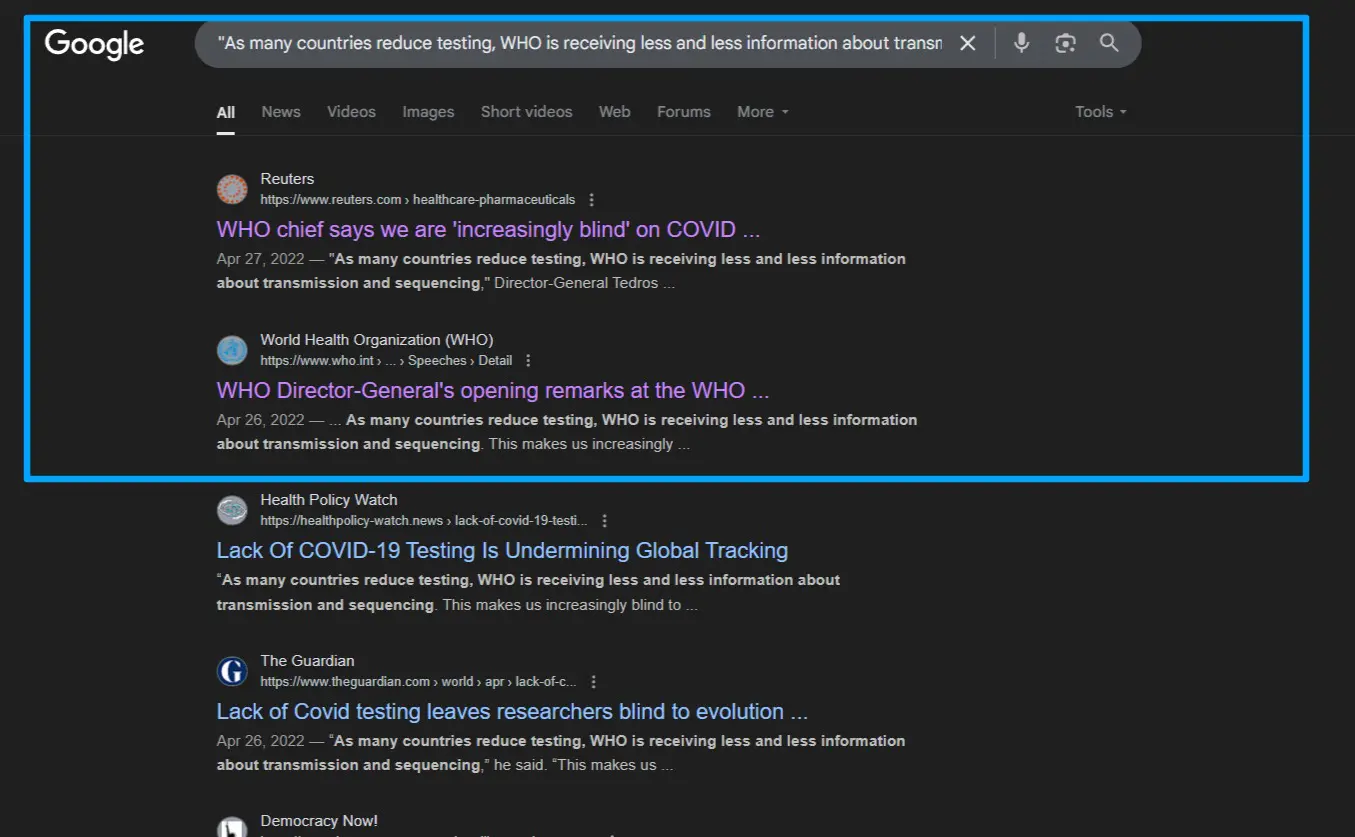The height and width of the screenshot is (837, 1355).
Task: Open 'Lack of Covid testing leaves researchers blind' link
Action: pyautogui.click(x=512, y=711)
